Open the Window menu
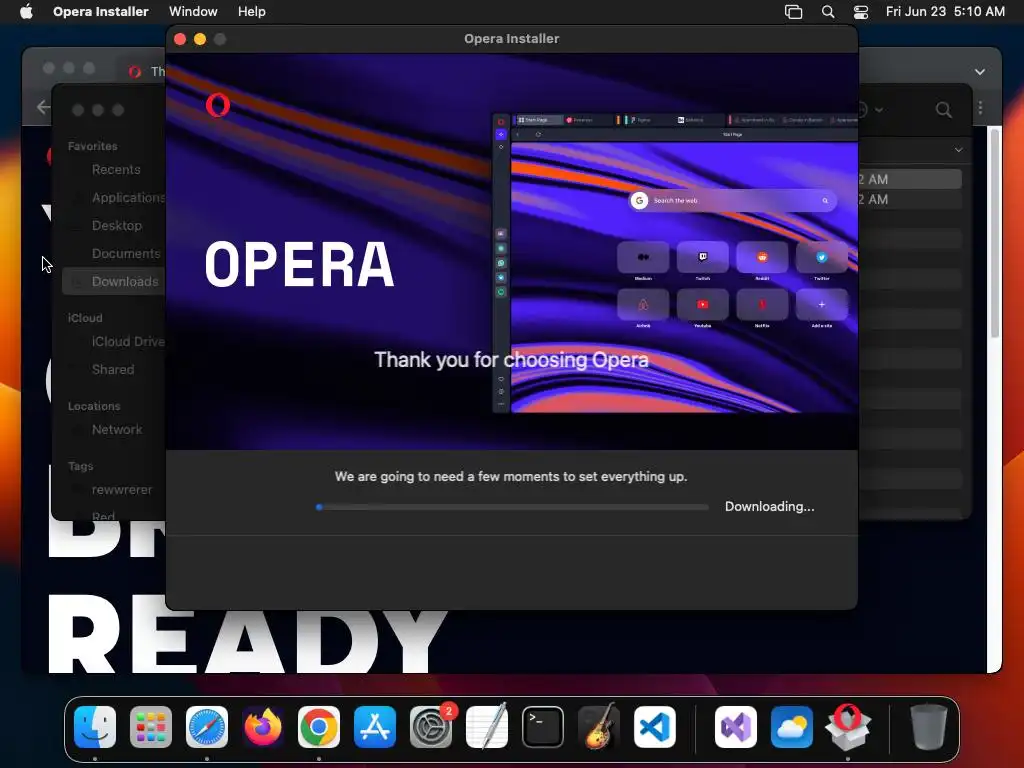 point(193,11)
